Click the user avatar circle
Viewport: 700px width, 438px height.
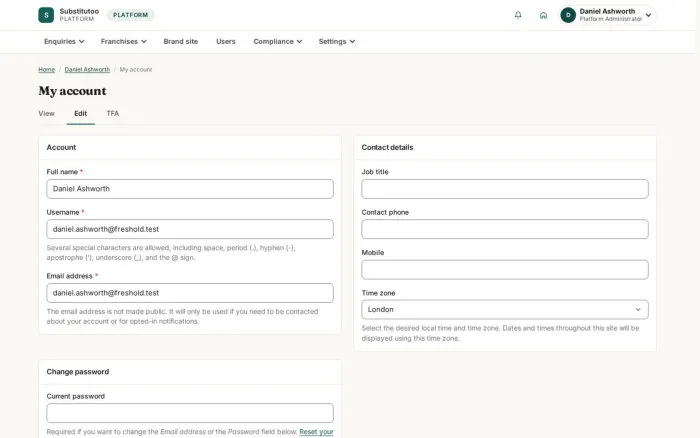click(568, 15)
